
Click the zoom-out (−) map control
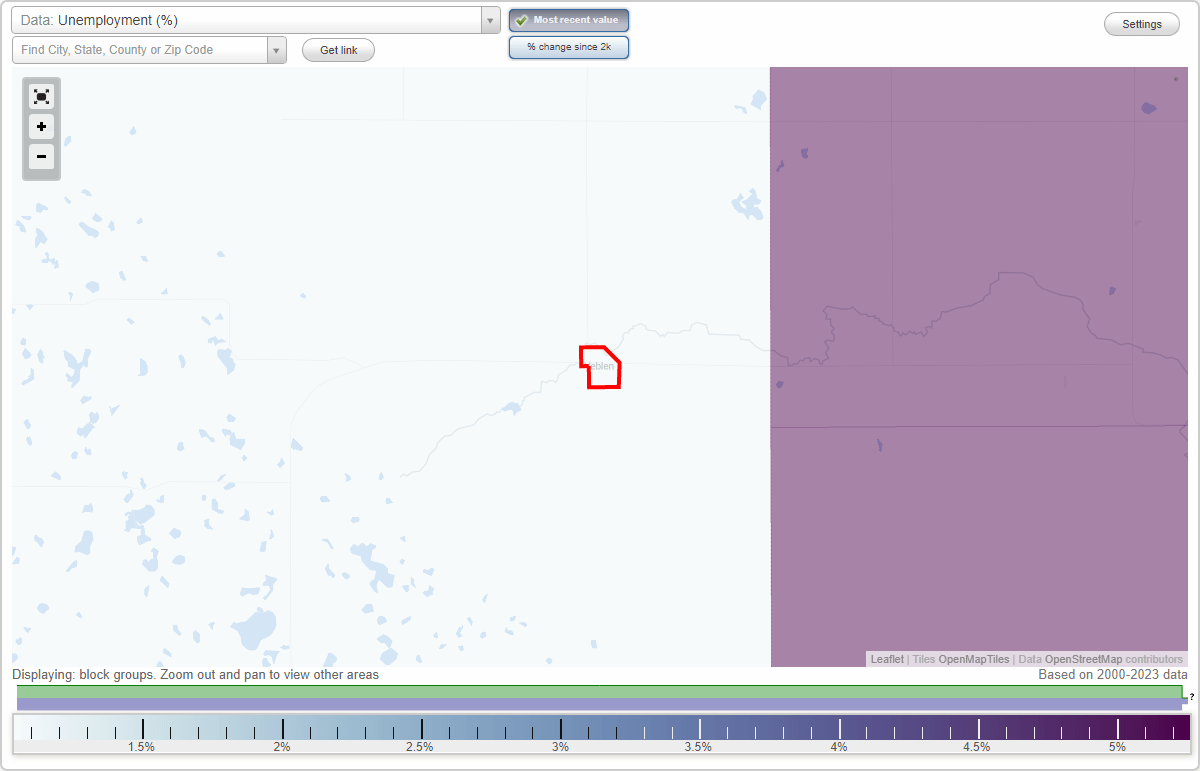[41, 157]
